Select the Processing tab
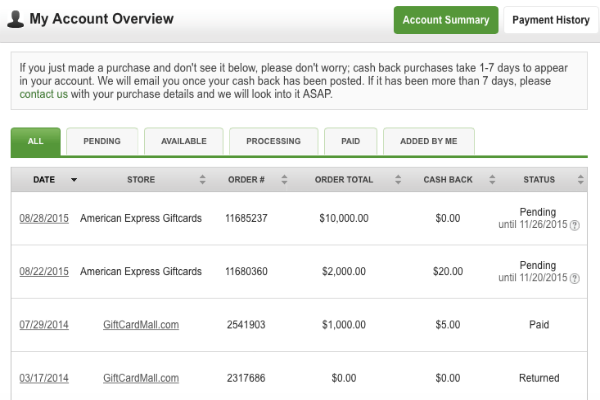This screenshot has width=600, height=400. [273, 141]
